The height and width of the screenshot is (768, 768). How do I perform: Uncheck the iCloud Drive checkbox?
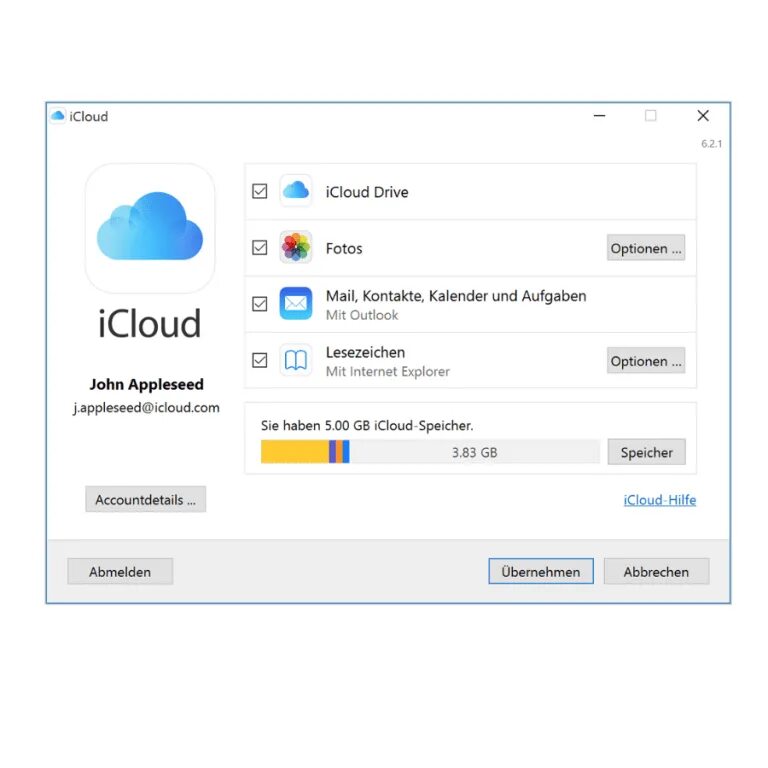[x=260, y=191]
